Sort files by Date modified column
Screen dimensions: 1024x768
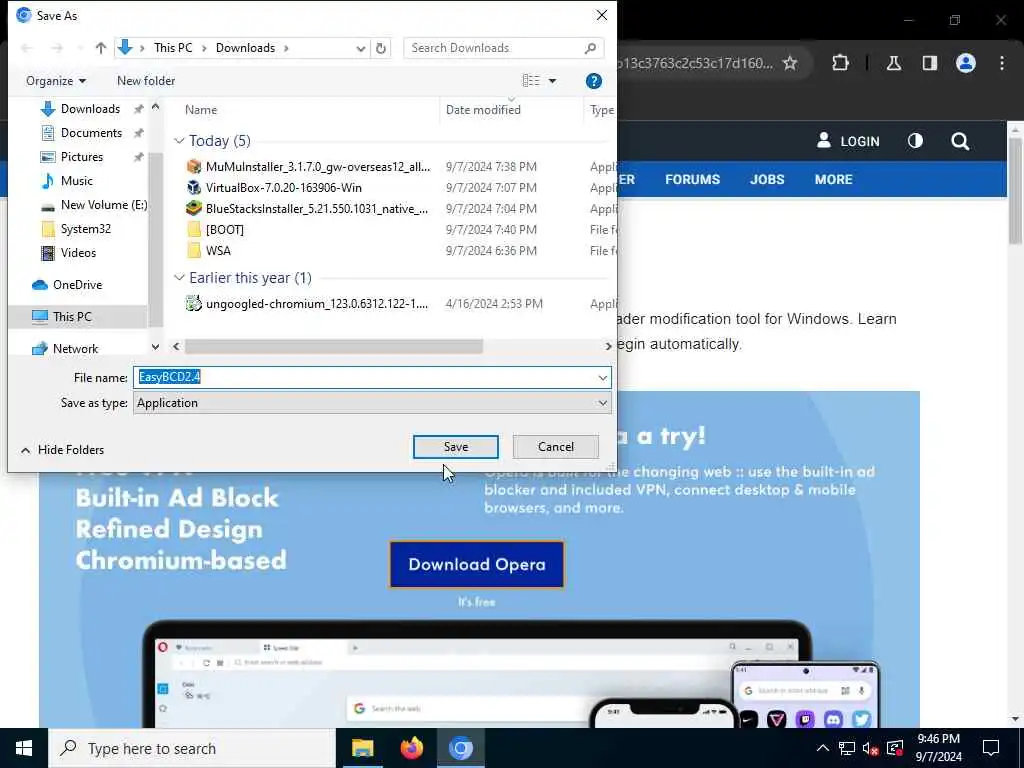coord(483,110)
